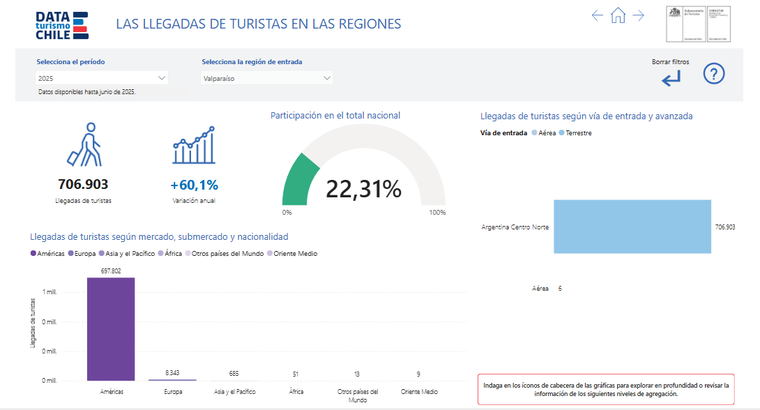Click the tourist with suitcase icon
This screenshot has height=410, width=760.
[84, 145]
